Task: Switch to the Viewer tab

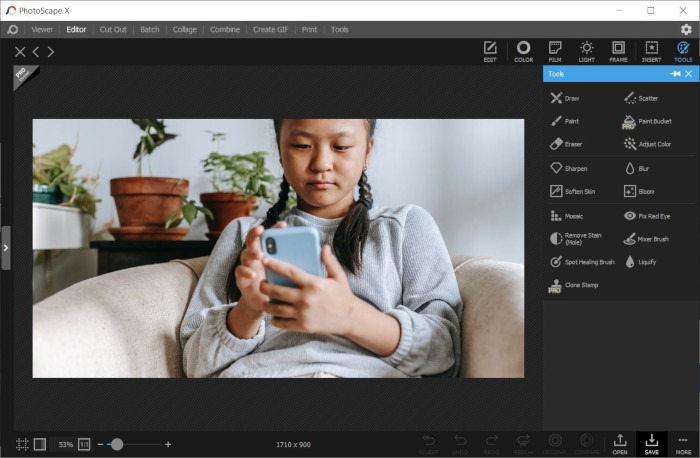Action: coord(42,29)
